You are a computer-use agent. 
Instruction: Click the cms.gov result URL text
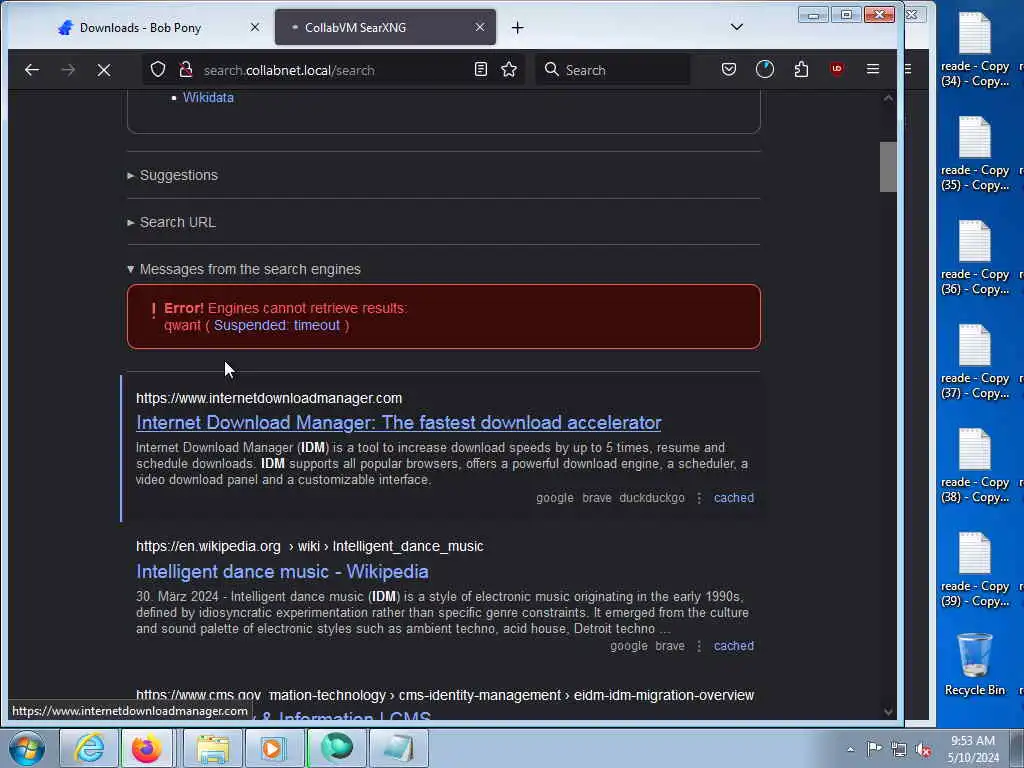click(x=445, y=695)
